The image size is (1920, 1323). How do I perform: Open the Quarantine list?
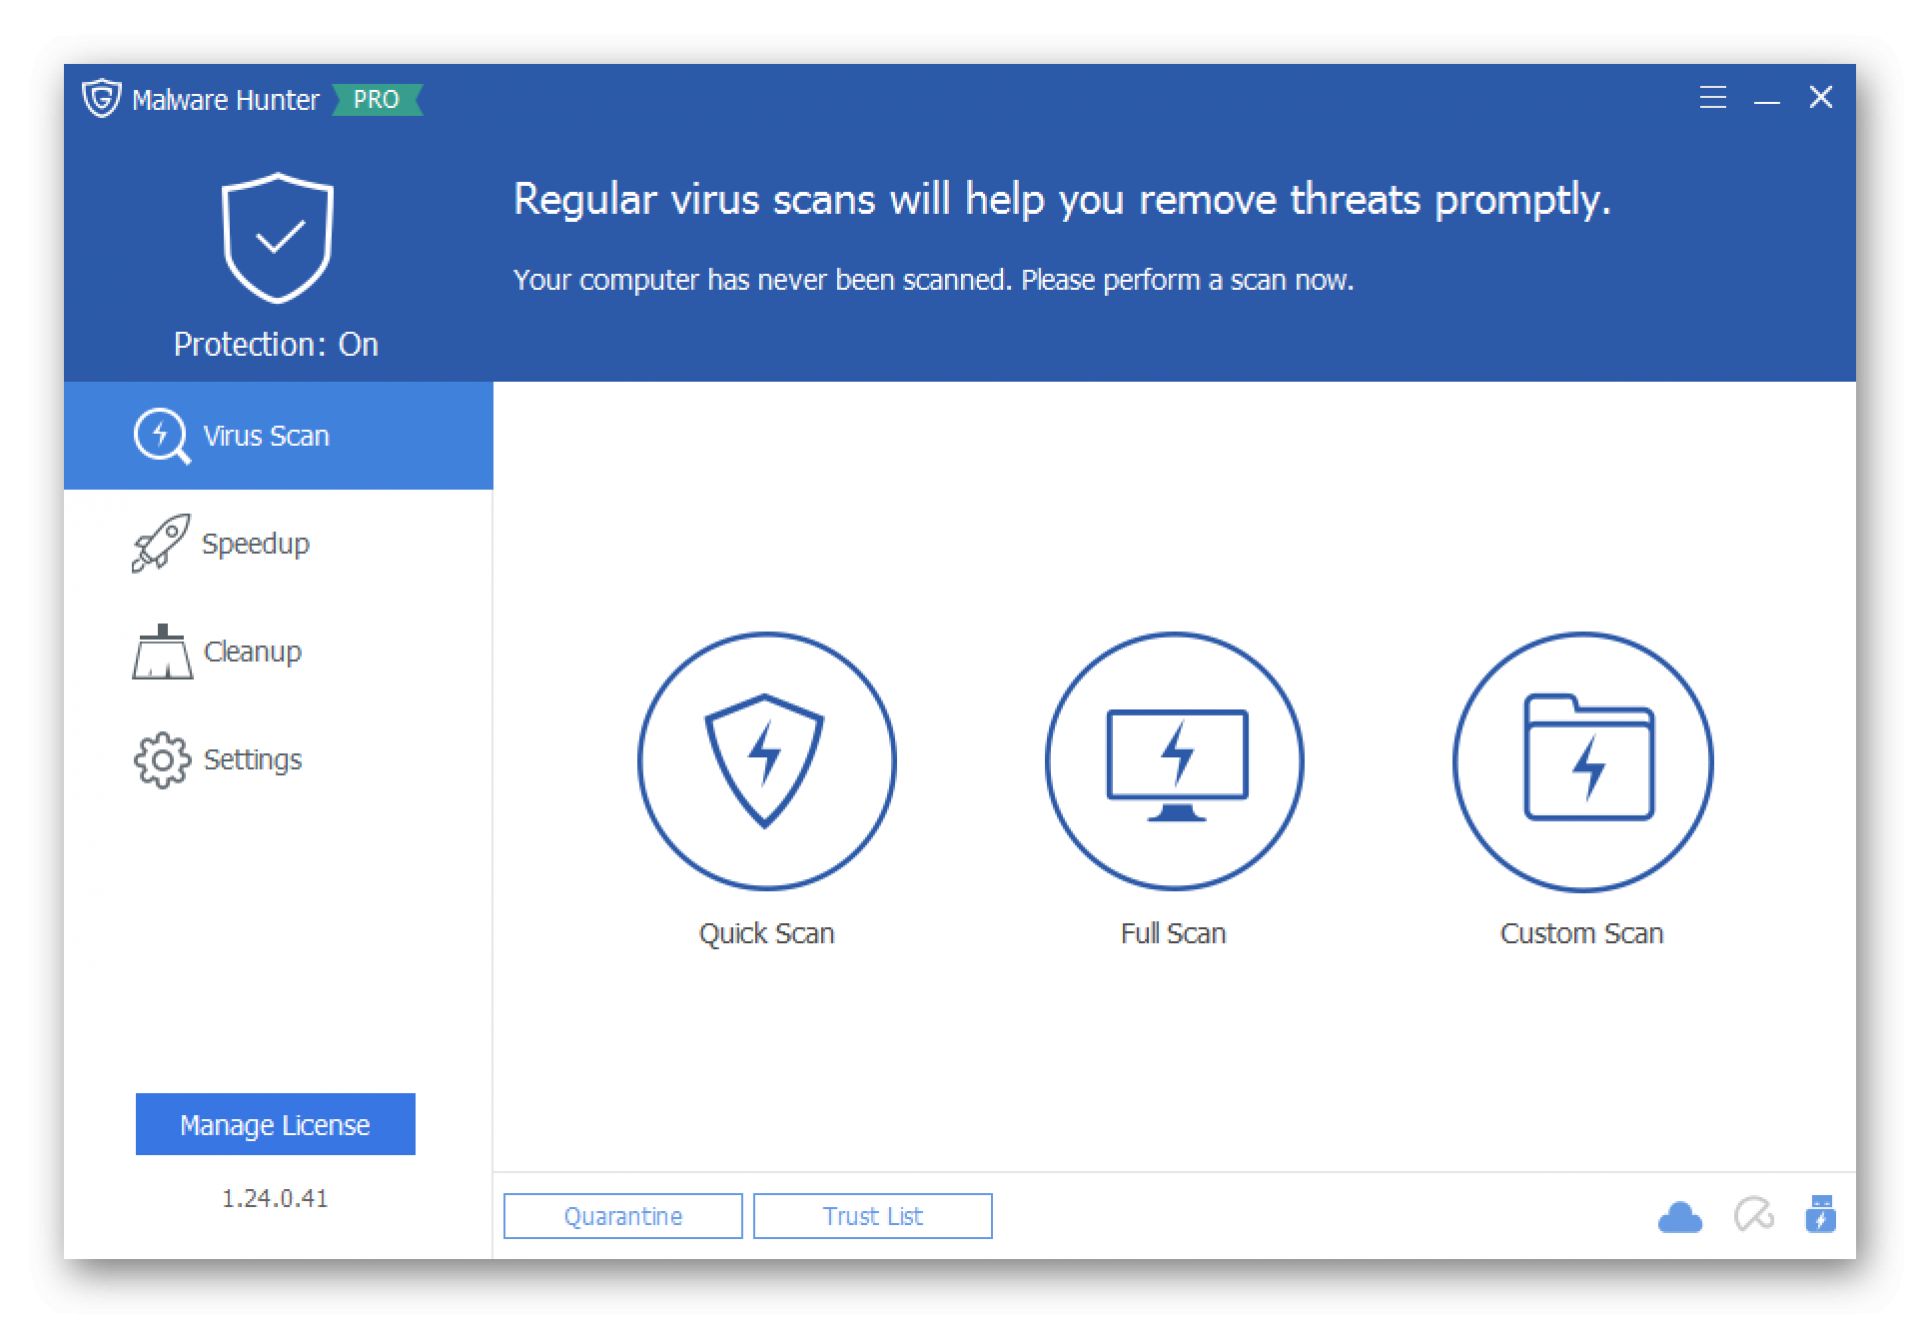point(623,1216)
